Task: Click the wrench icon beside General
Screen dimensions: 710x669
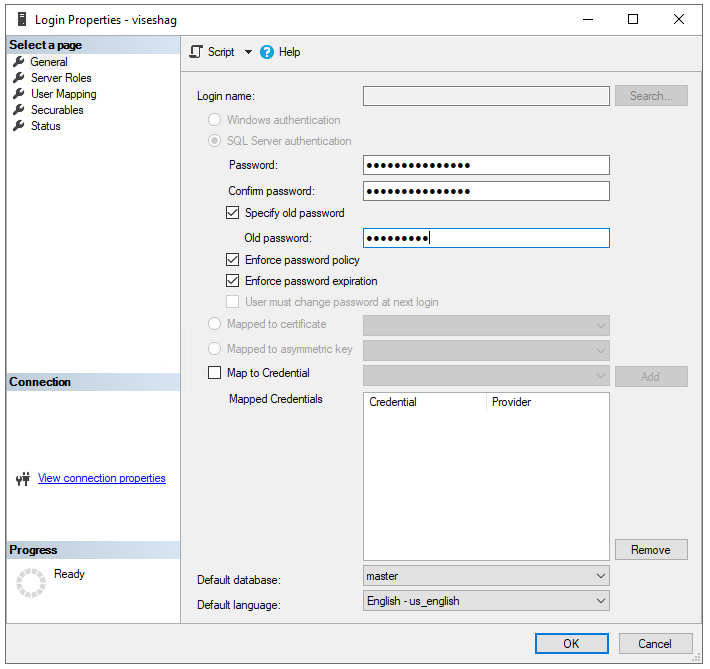Action: coord(19,62)
